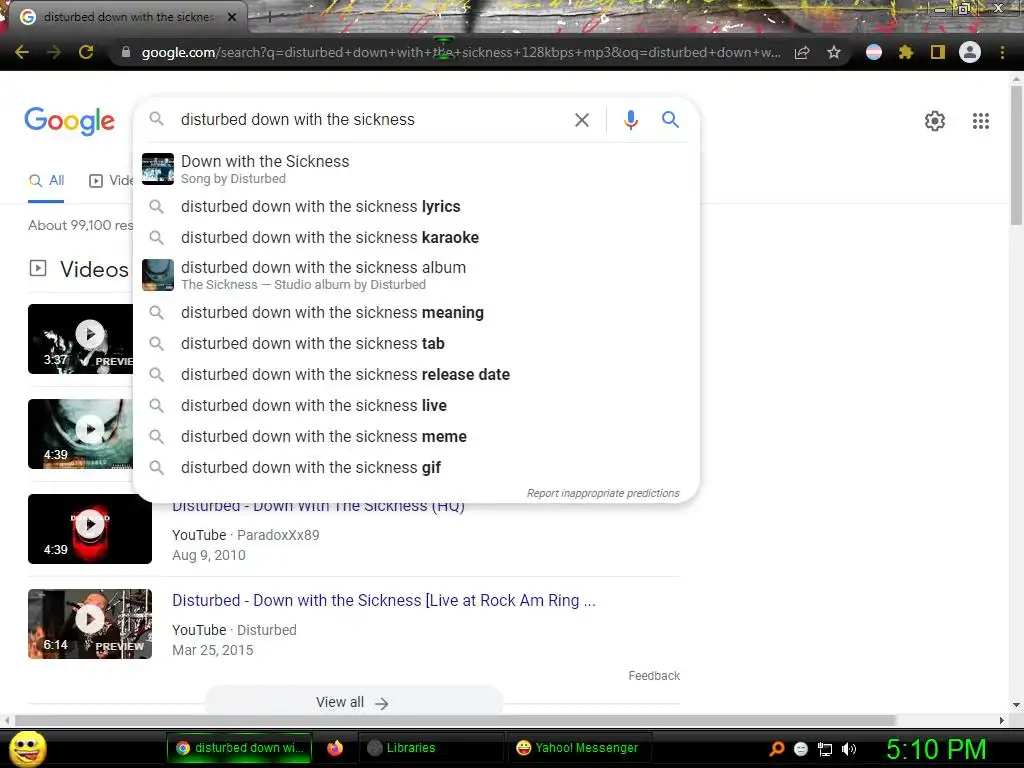Choose the gif suggestion

point(416,468)
